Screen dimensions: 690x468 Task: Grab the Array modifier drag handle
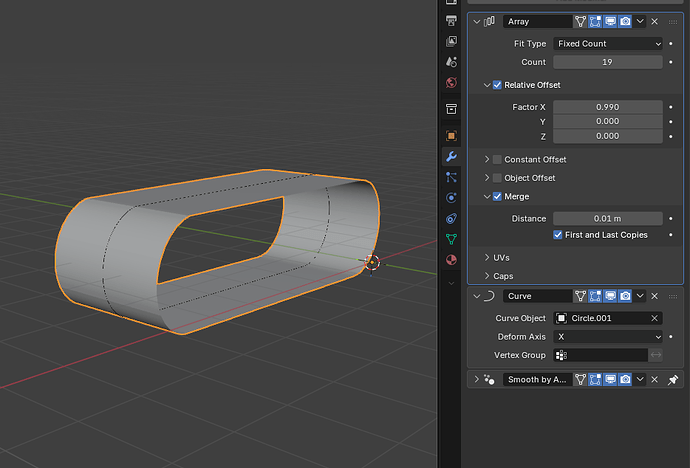[x=672, y=22]
